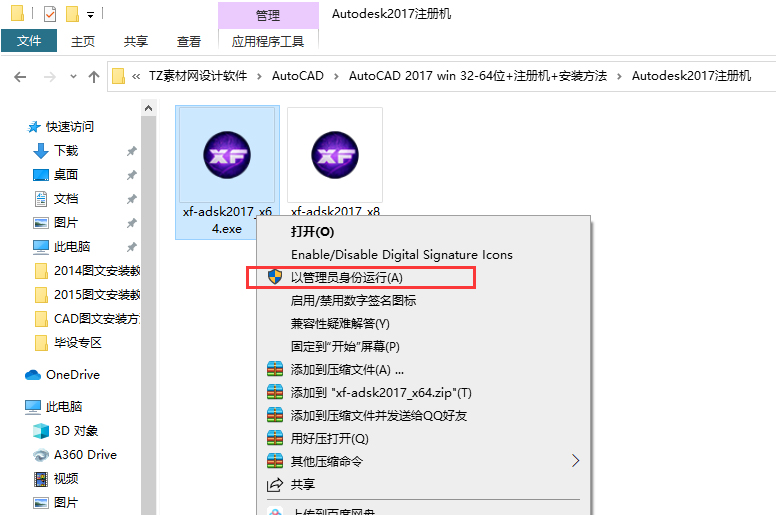Viewport: 776px width, 515px height.
Task: Open 视频 folder under 此电脑
Action: click(x=66, y=478)
